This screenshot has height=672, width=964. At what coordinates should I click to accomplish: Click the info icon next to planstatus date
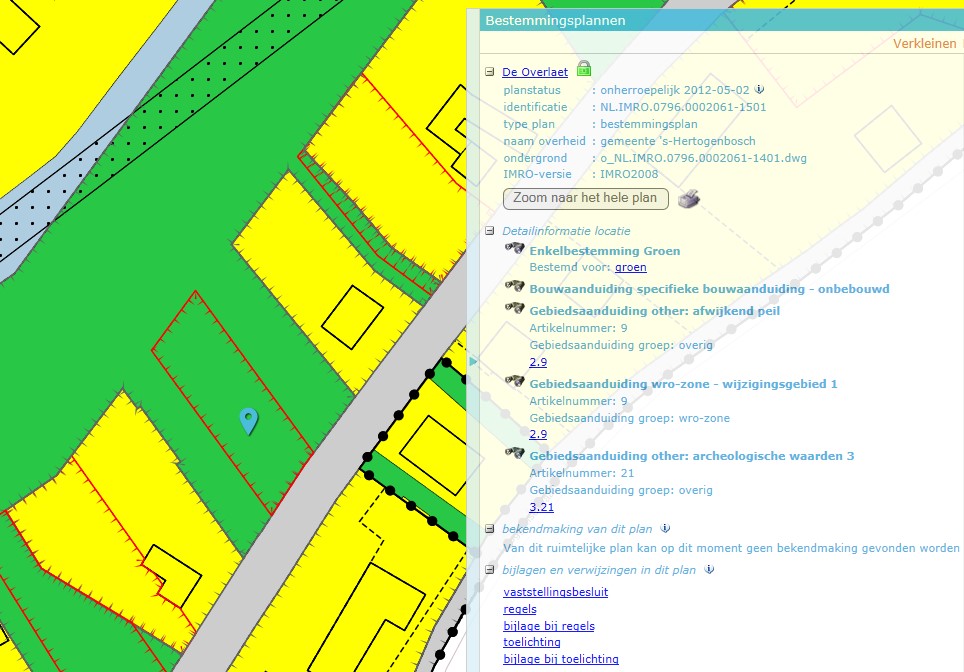(759, 89)
